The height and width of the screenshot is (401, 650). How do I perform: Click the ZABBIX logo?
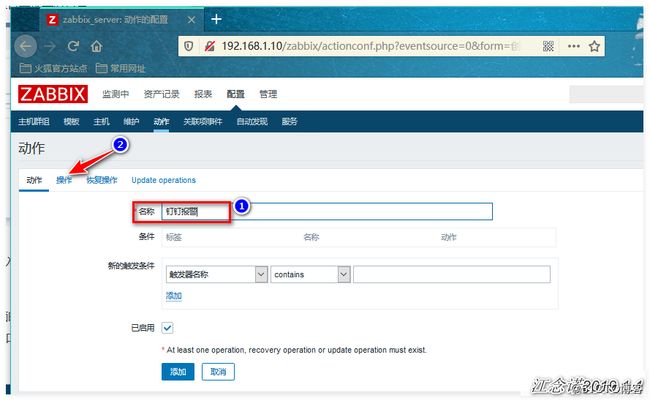53,94
